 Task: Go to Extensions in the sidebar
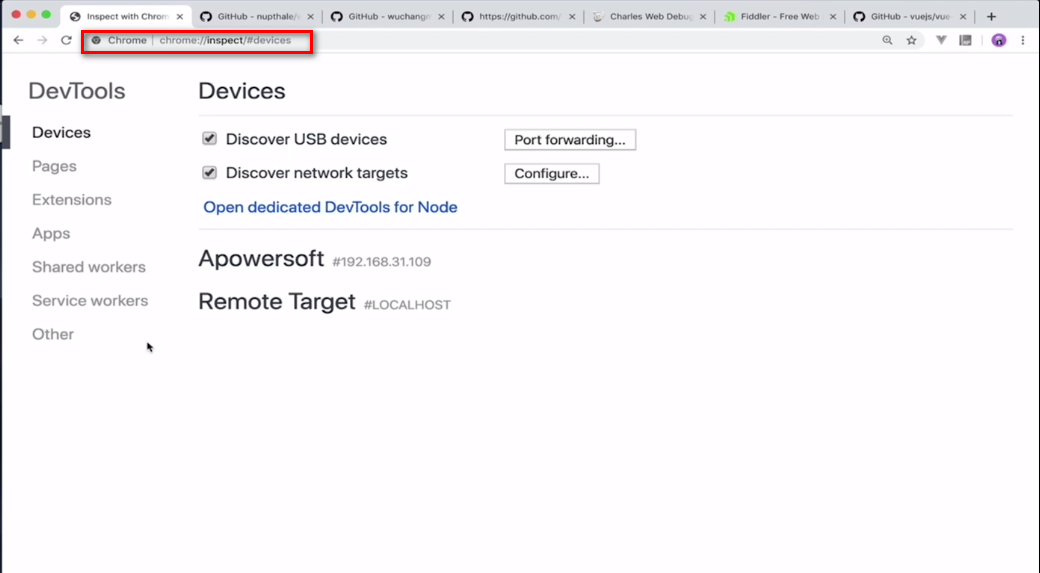[x=72, y=200]
